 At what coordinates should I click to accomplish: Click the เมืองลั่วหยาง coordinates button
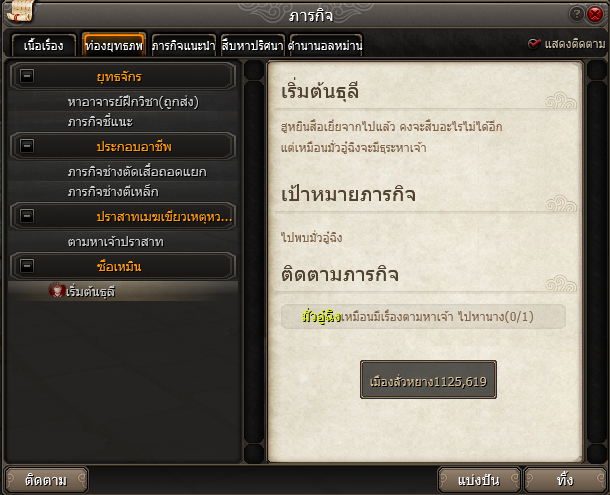pos(428,379)
